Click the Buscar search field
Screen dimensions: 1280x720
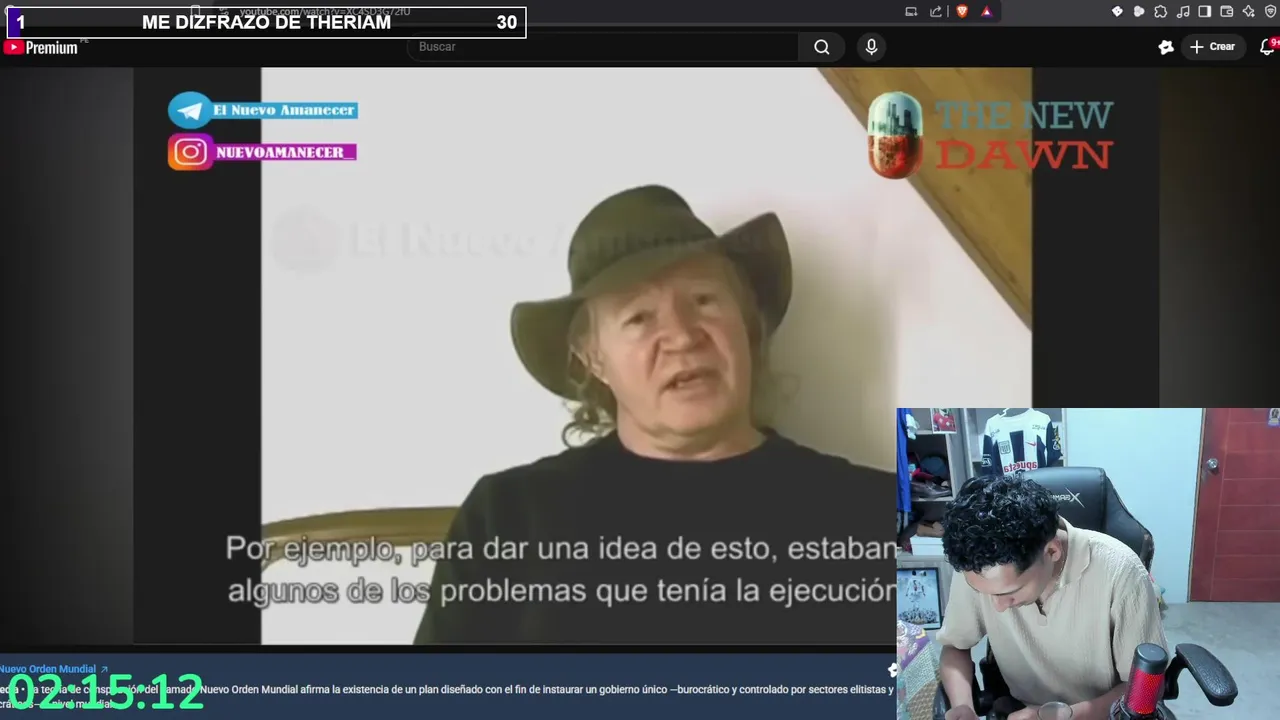pos(603,47)
